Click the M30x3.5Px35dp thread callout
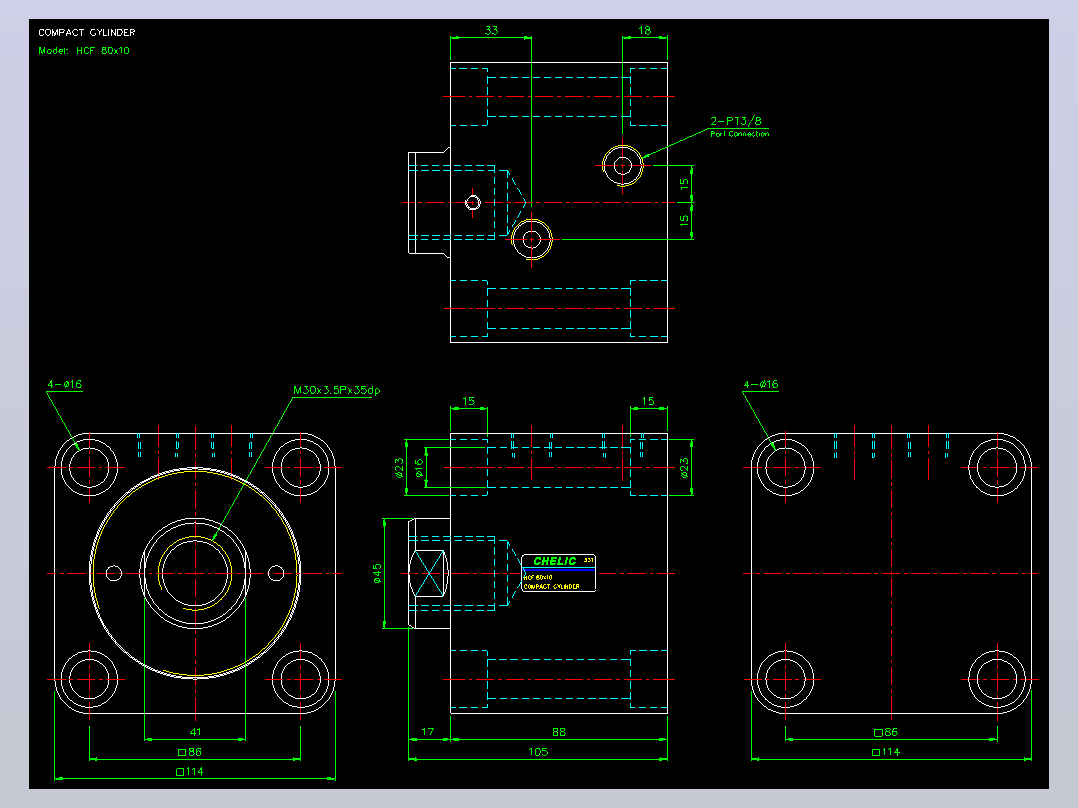The height and width of the screenshot is (808, 1078). pyautogui.click(x=336, y=390)
